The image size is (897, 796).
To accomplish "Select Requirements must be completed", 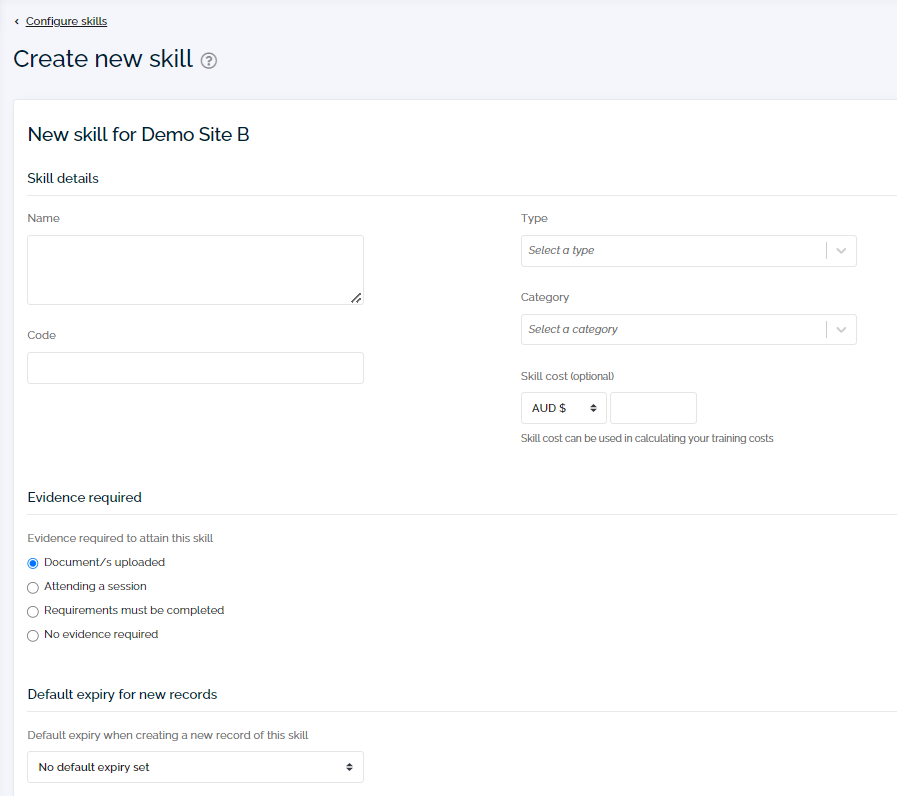I will (32, 611).
